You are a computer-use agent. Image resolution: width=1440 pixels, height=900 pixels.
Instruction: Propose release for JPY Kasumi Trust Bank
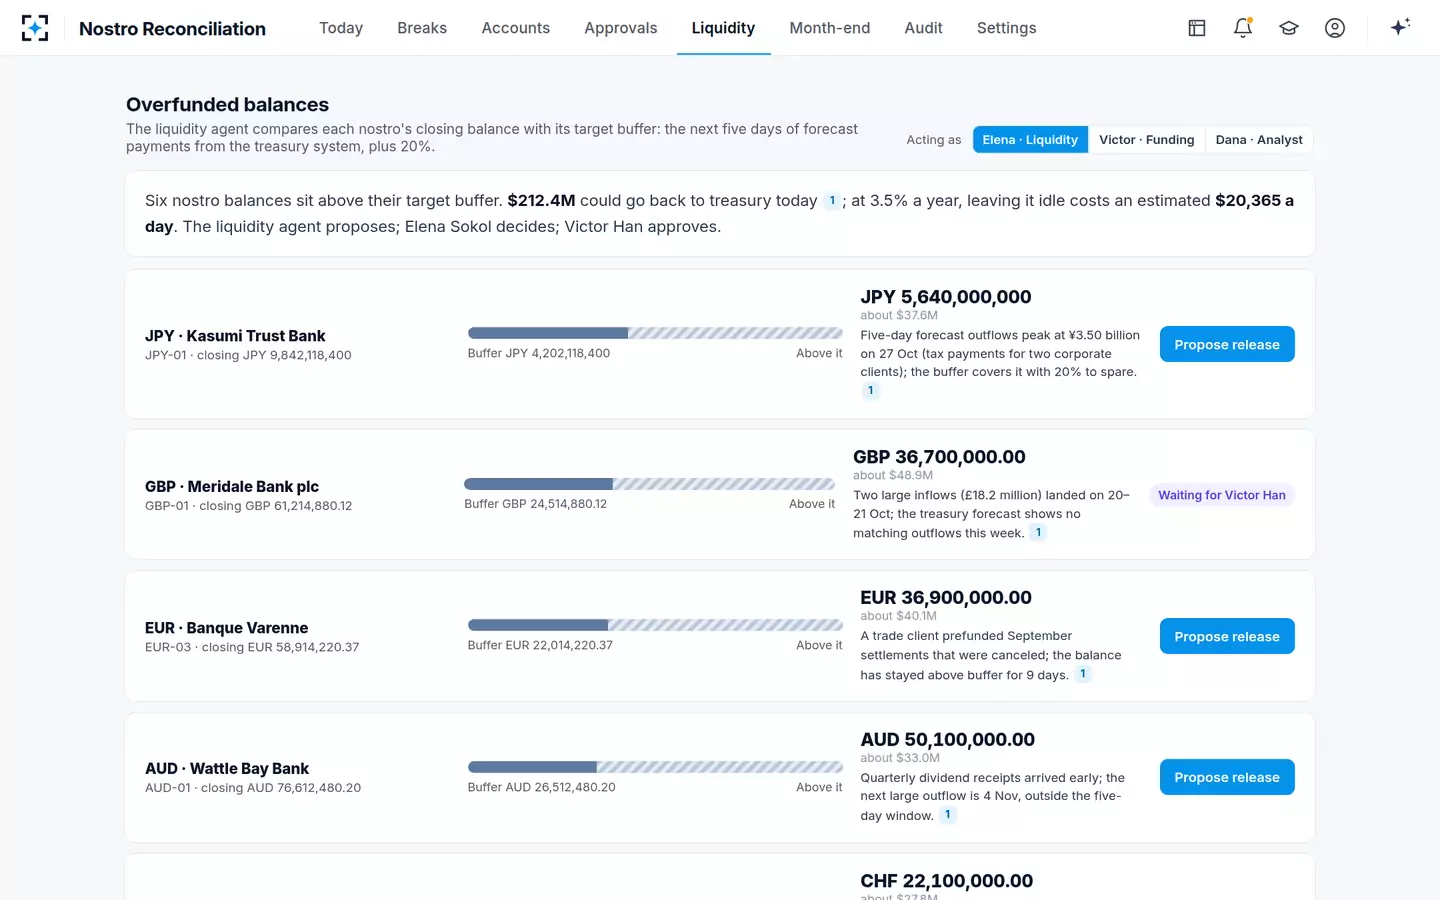[1227, 344]
